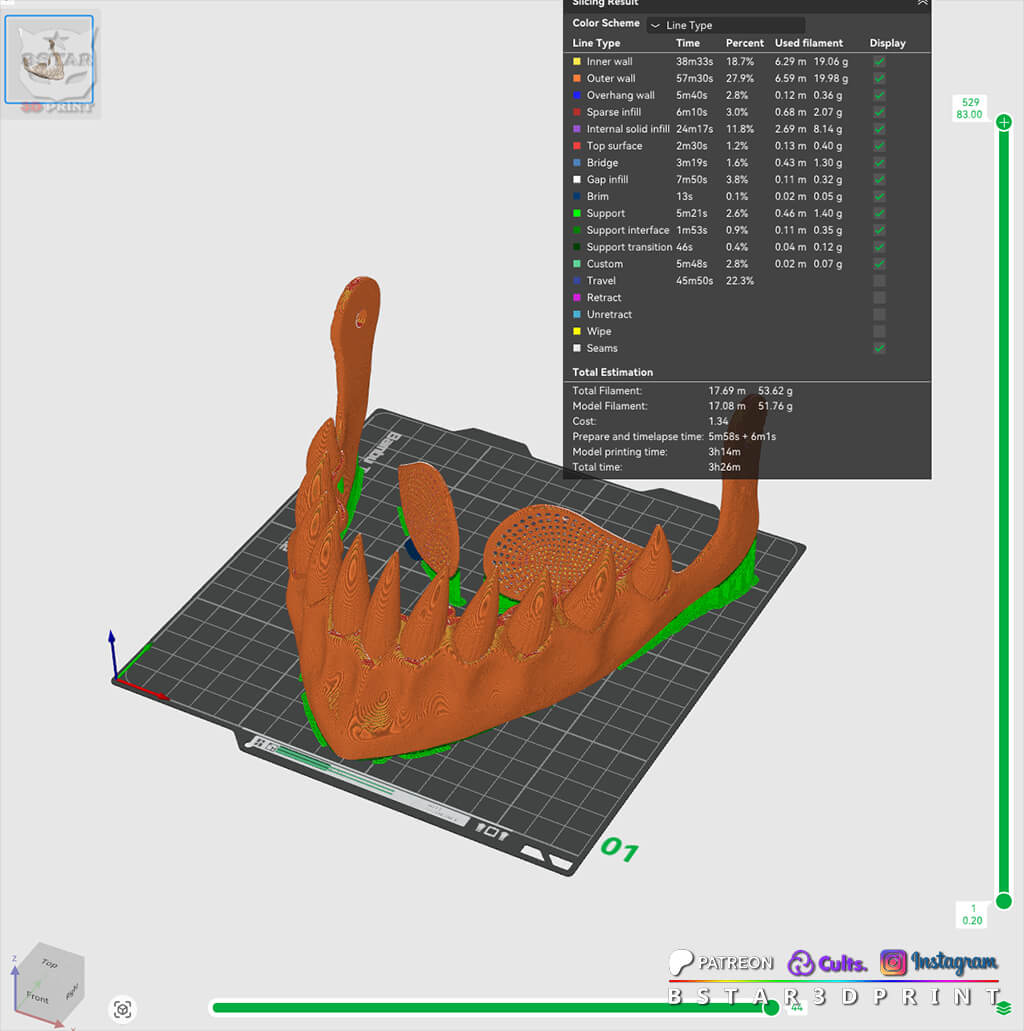Click the Outer wall orange color swatch
Image resolution: width=1024 pixels, height=1031 pixels.
pos(577,78)
